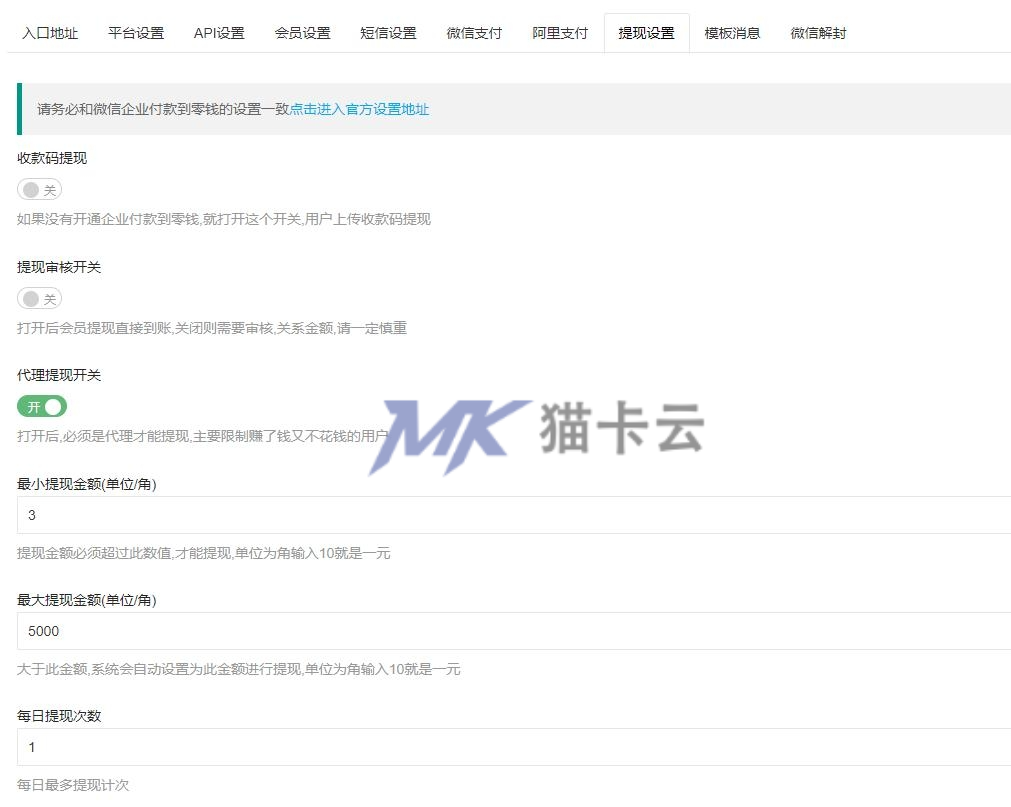
Task: Go to the 微信解封 tab
Action: click(x=818, y=33)
